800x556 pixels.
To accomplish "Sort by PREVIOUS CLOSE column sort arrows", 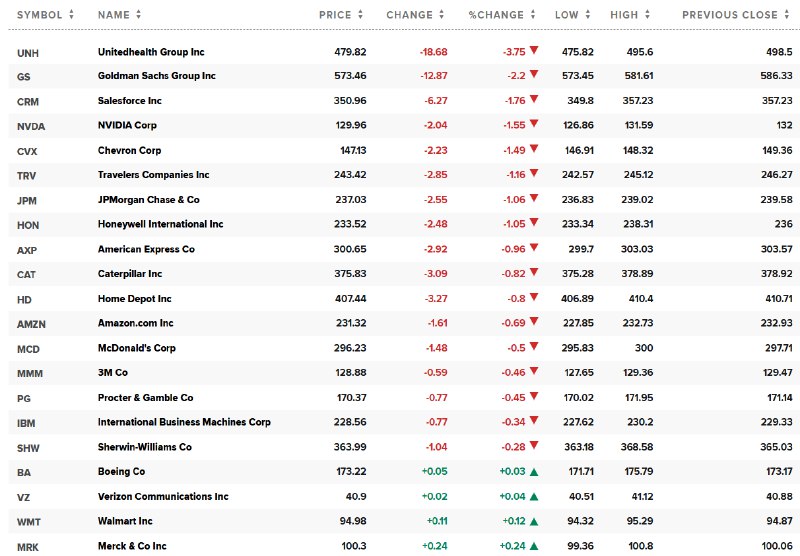I will tap(787, 15).
